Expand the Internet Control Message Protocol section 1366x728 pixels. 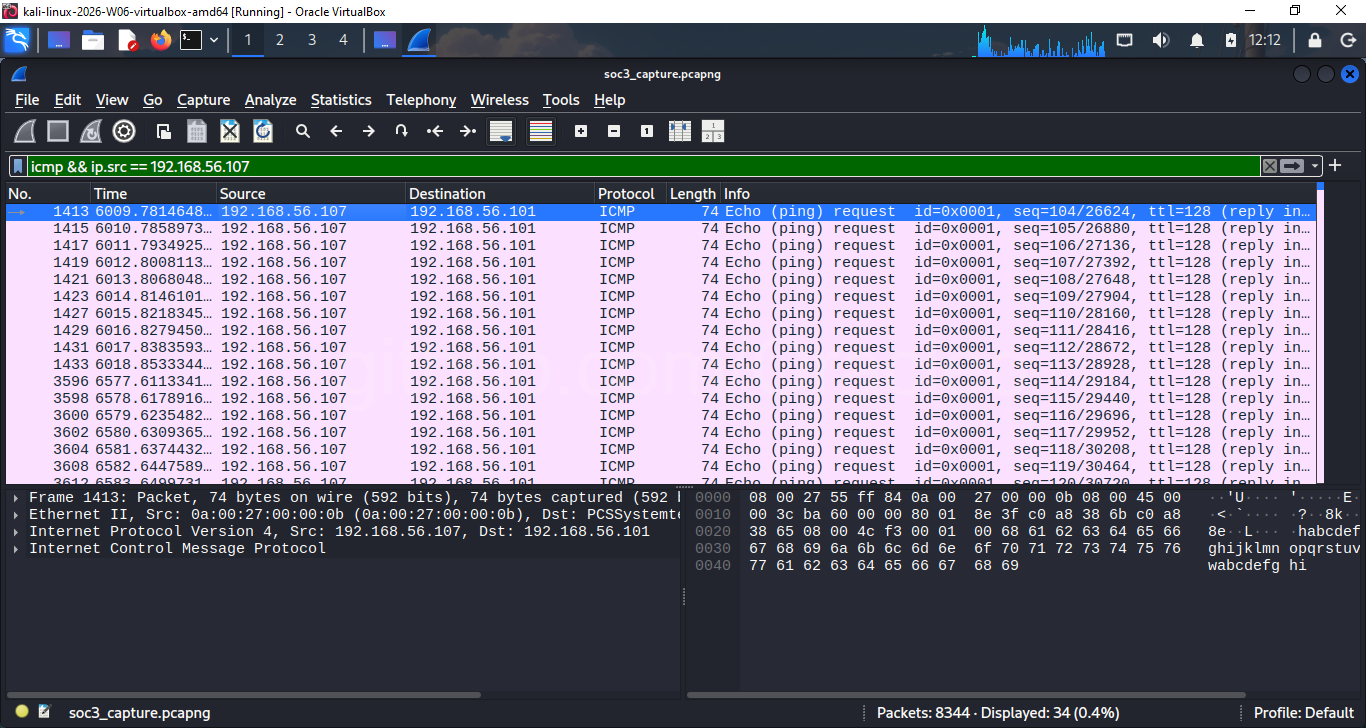pyautogui.click(x=14, y=548)
